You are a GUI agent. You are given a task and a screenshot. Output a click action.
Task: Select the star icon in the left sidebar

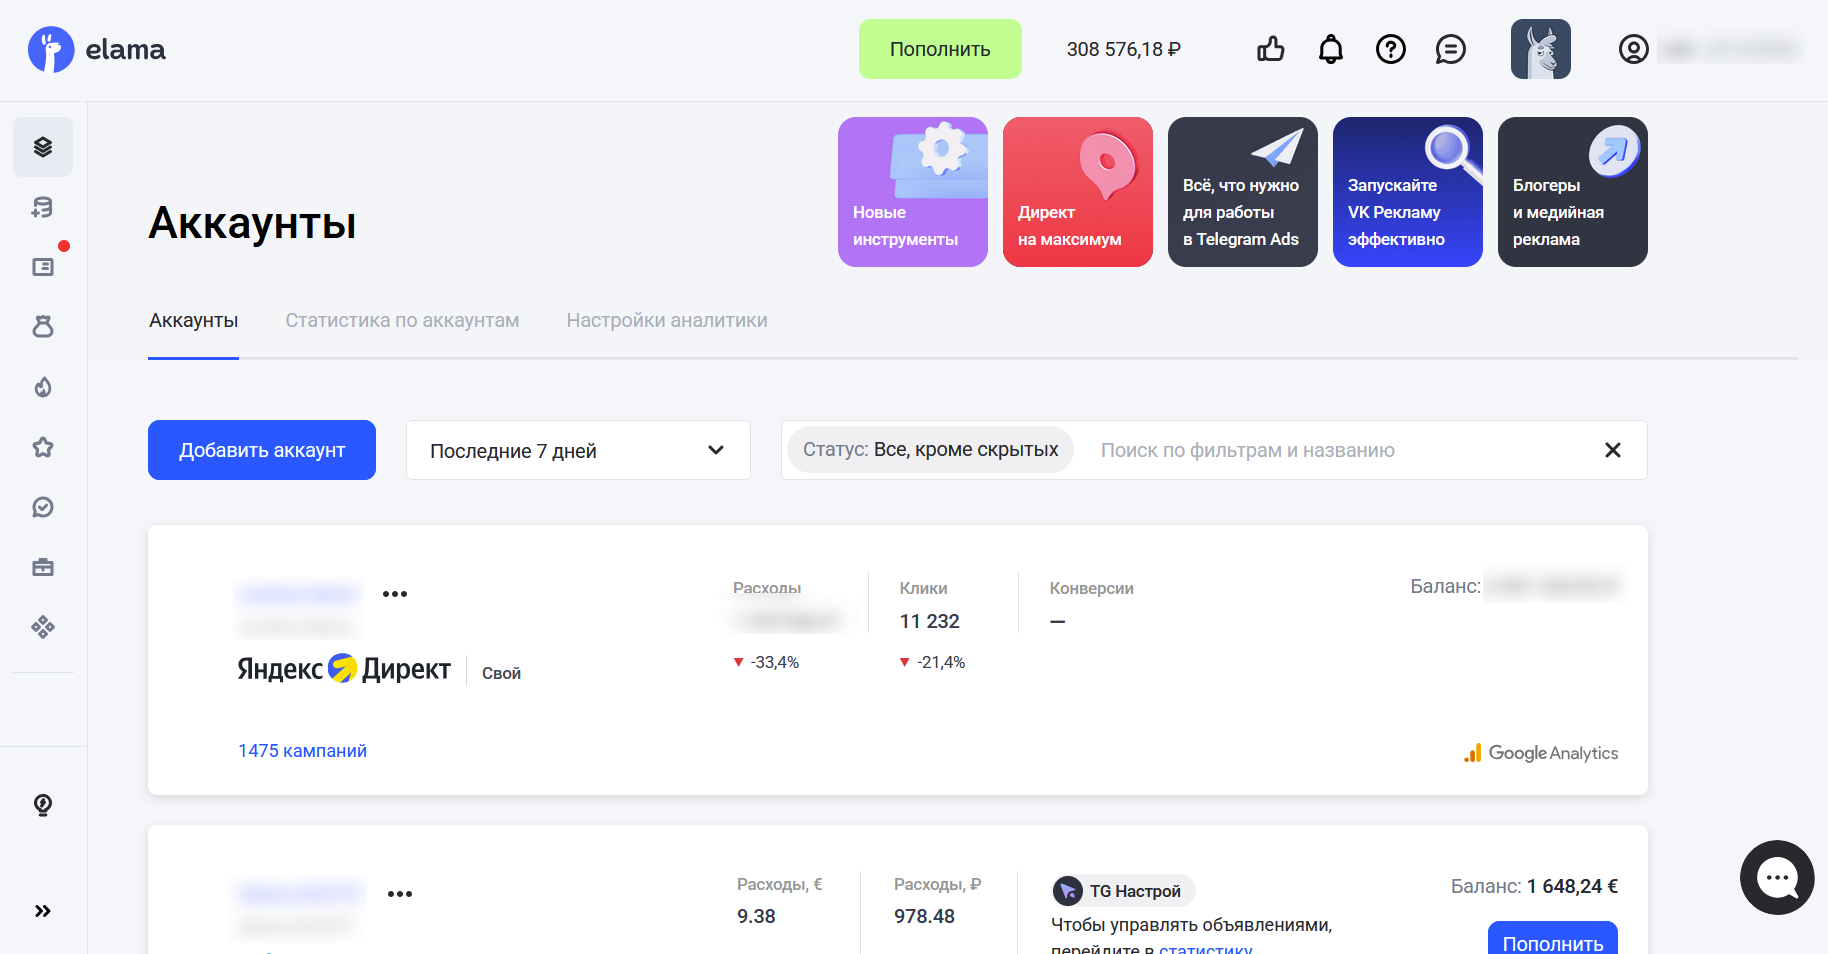coord(43,447)
